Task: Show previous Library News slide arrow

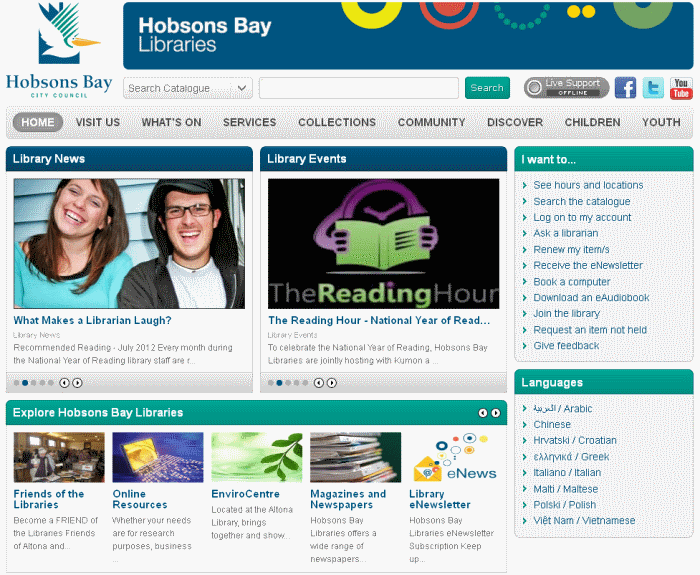Action: click(x=64, y=383)
